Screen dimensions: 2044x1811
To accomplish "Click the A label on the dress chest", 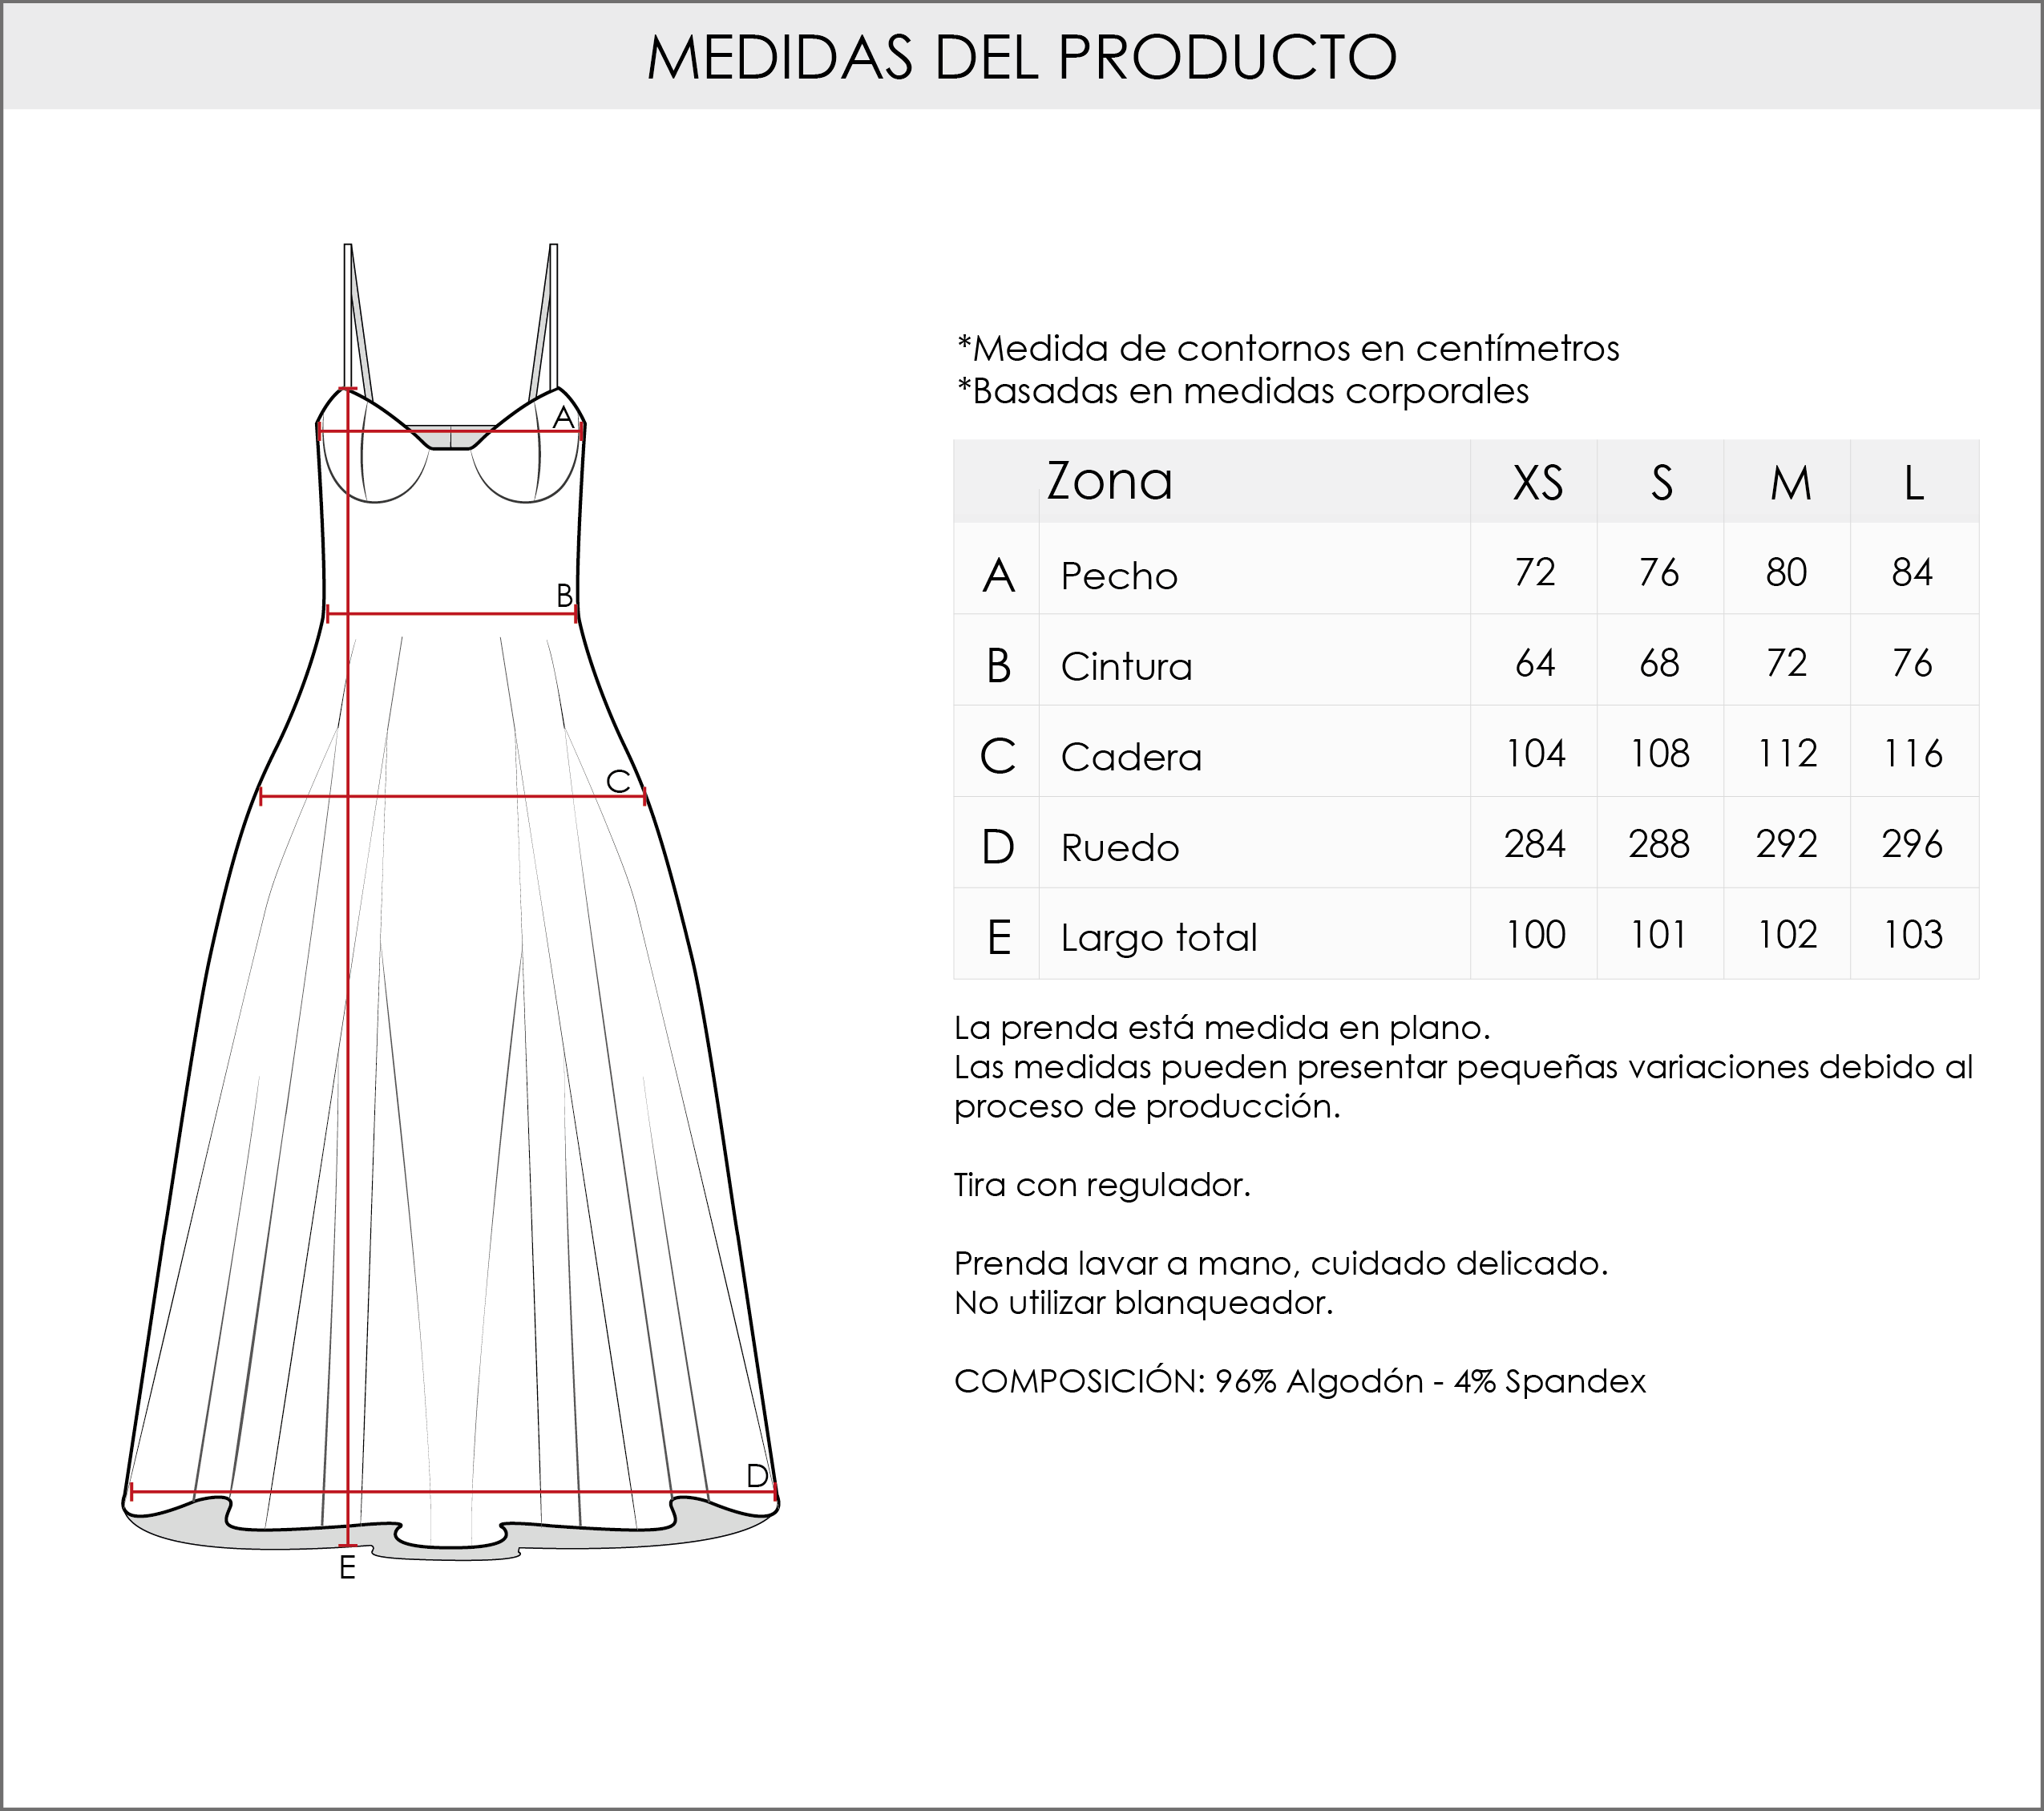I will point(563,417).
